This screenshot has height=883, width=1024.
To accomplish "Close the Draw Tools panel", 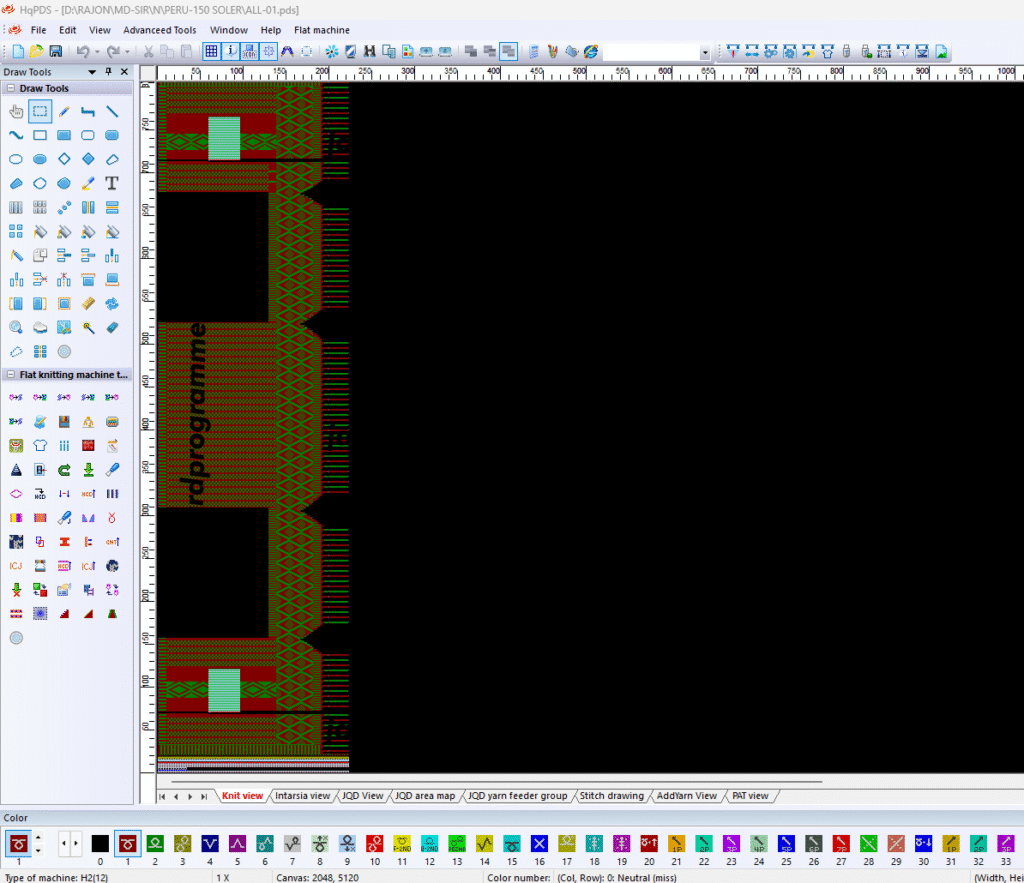I will [x=125, y=72].
